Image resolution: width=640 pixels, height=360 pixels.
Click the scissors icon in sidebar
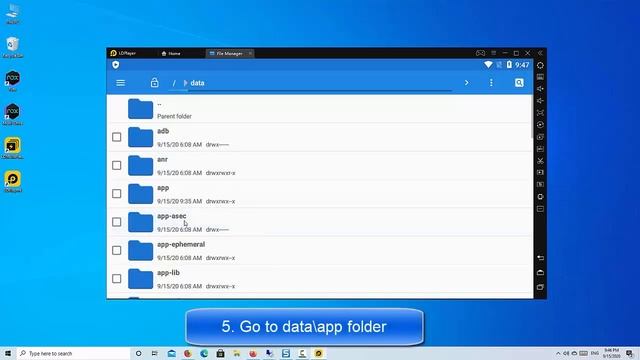click(x=540, y=161)
